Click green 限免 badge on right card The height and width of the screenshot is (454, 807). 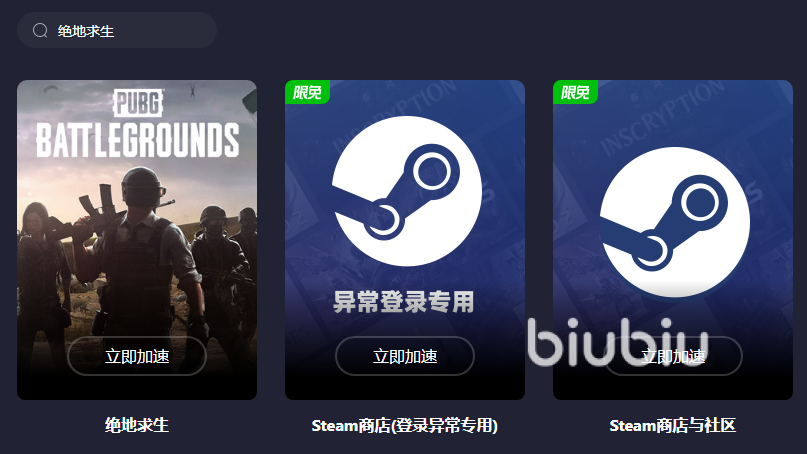(575, 92)
